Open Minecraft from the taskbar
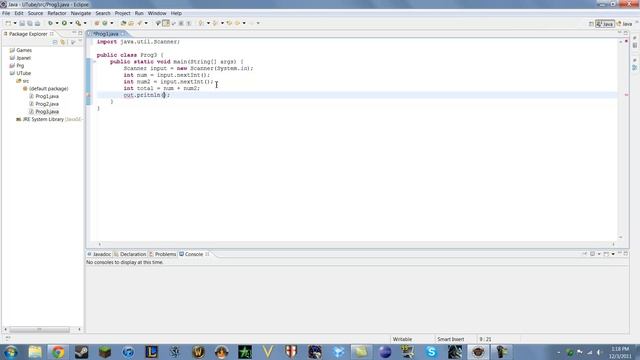The width and height of the screenshot is (640, 360). point(105,352)
